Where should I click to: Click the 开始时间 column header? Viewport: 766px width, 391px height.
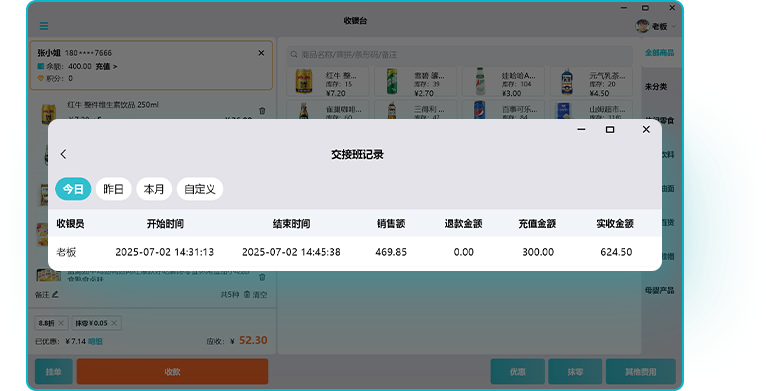[x=165, y=224]
